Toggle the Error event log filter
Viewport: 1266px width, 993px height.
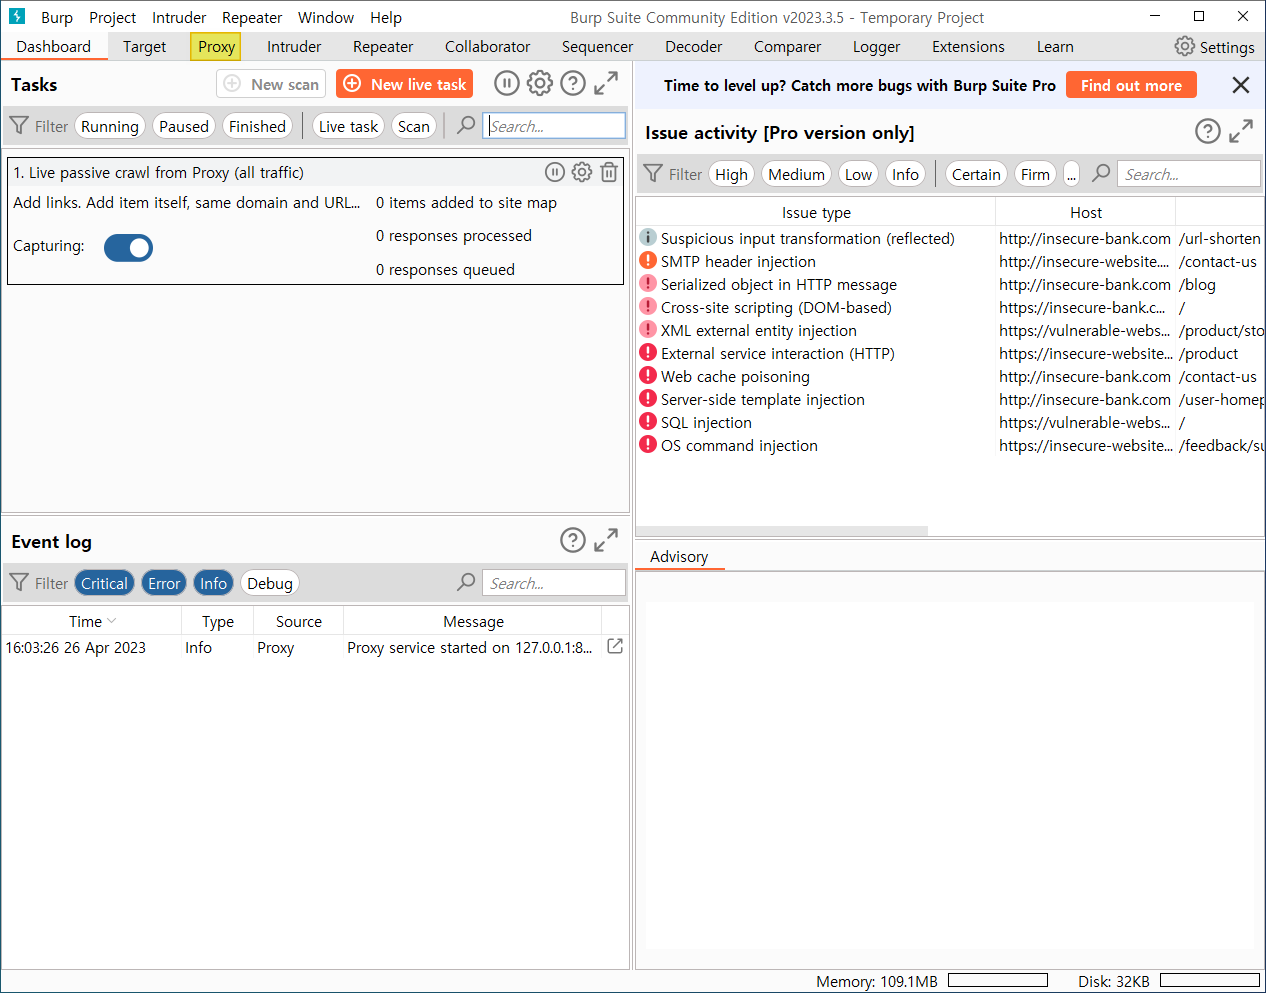(164, 583)
